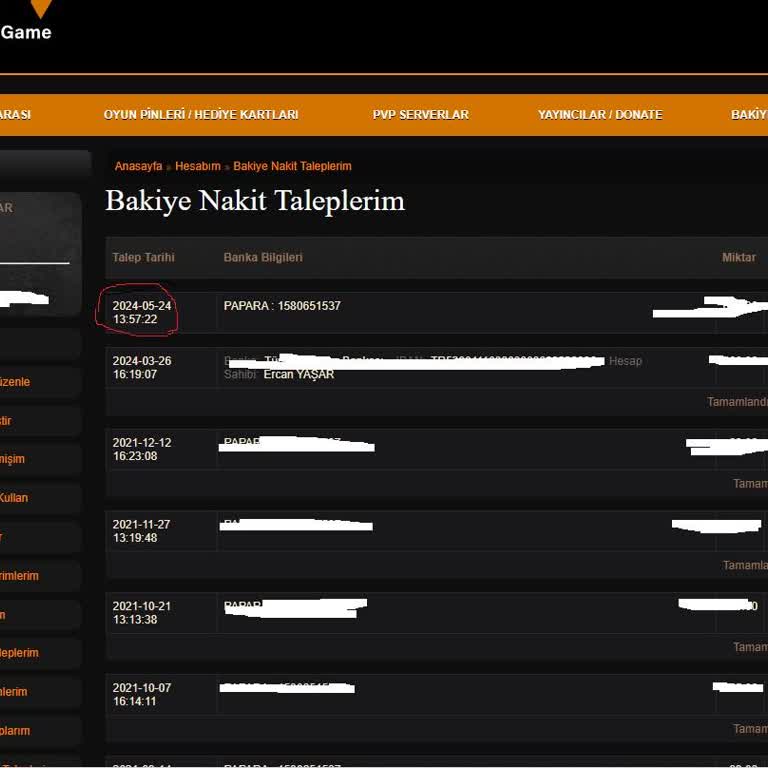This screenshot has width=768, height=768.
Task: Click Bakiye Nakit Taleplerim breadcrumb
Action: [292, 166]
